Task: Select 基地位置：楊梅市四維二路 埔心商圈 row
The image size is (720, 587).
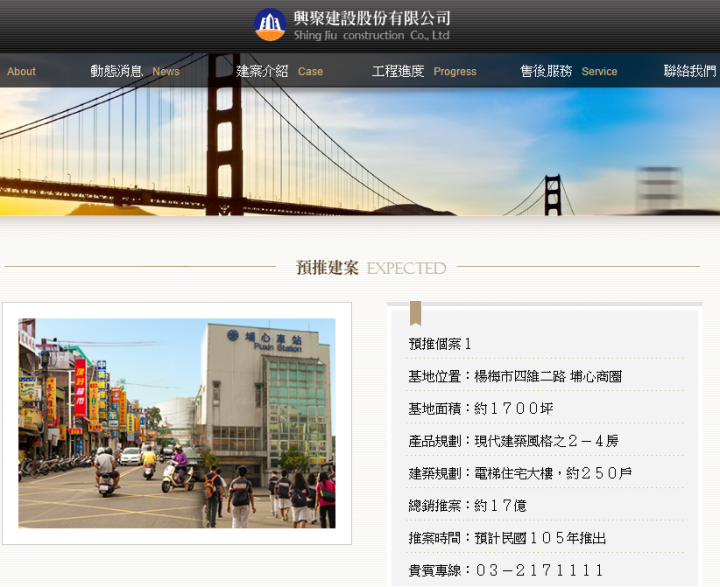Action: click(515, 377)
